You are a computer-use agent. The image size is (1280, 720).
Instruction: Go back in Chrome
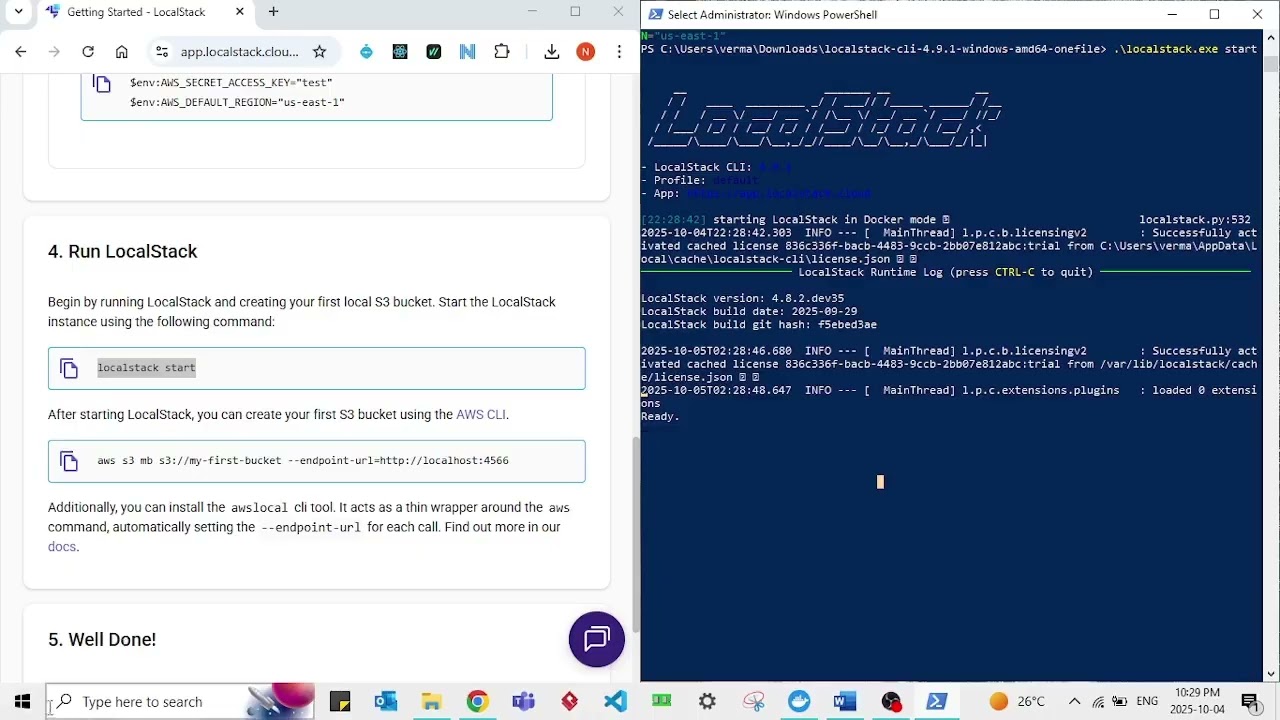(21, 52)
